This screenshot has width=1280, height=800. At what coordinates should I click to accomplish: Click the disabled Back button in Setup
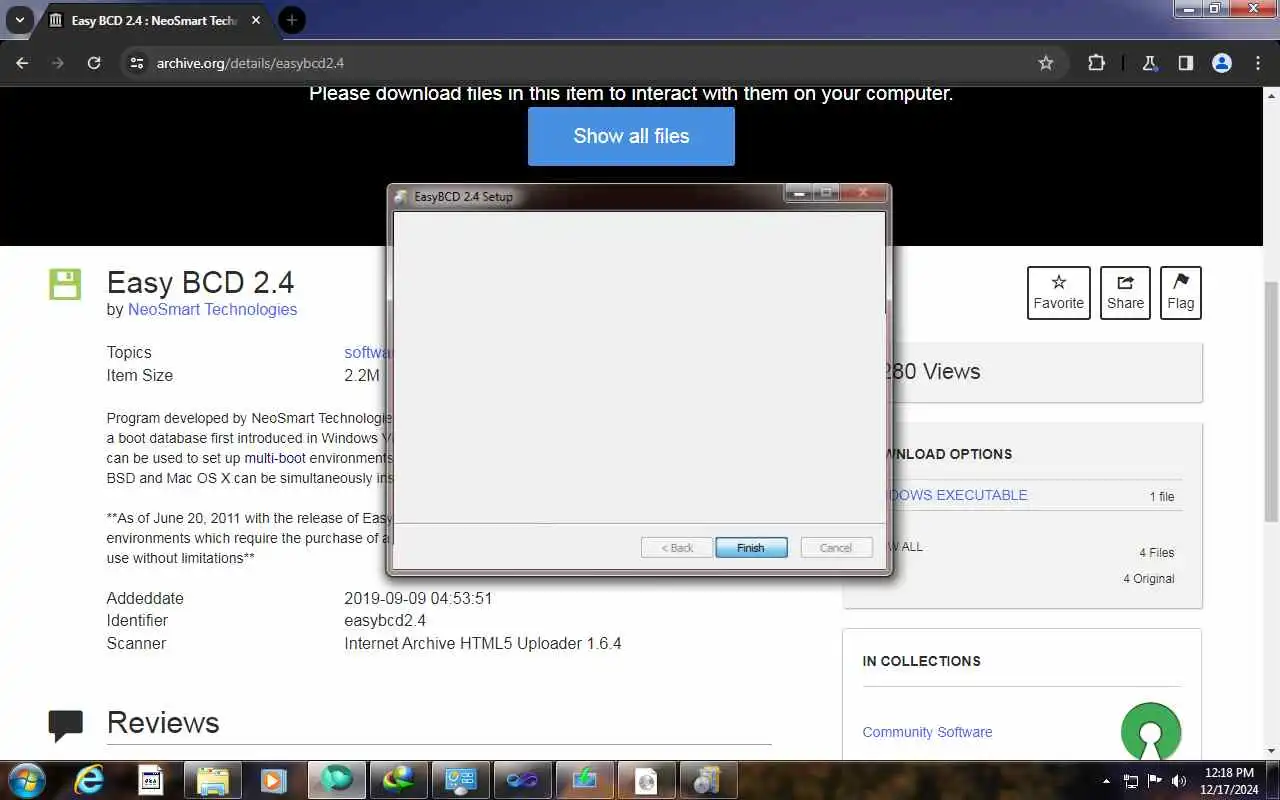(677, 548)
